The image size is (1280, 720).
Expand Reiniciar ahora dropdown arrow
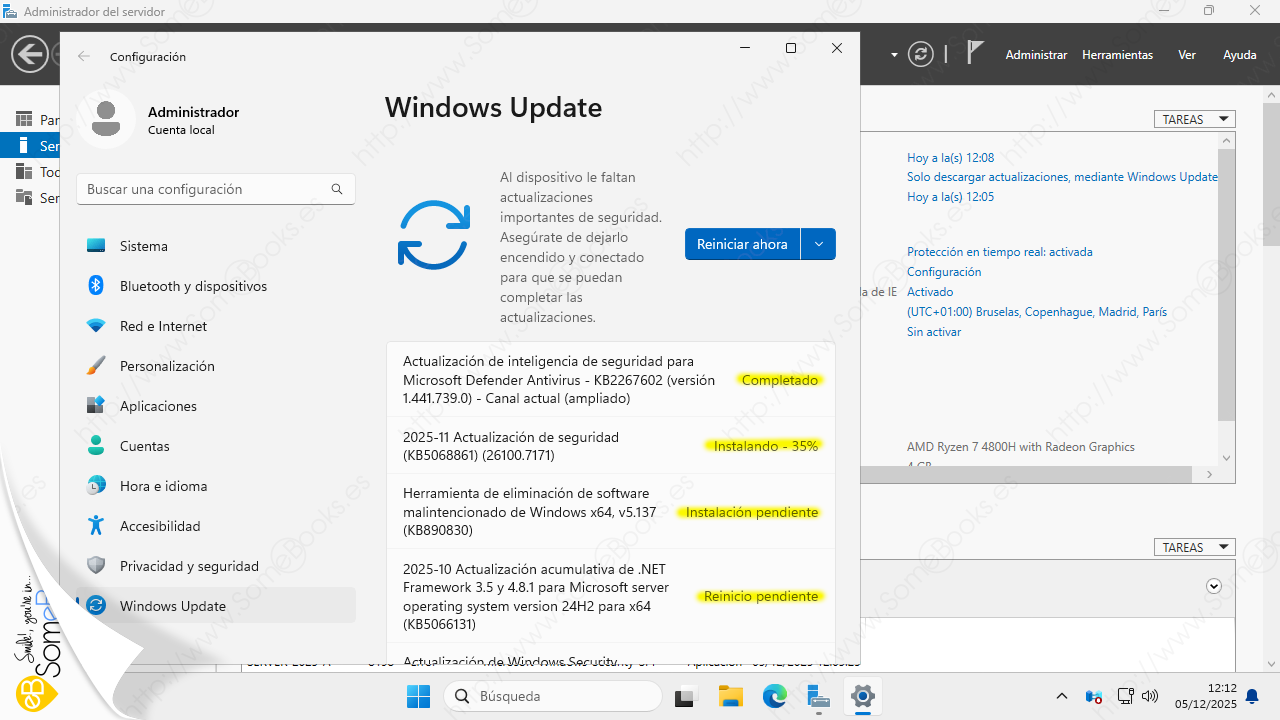819,244
